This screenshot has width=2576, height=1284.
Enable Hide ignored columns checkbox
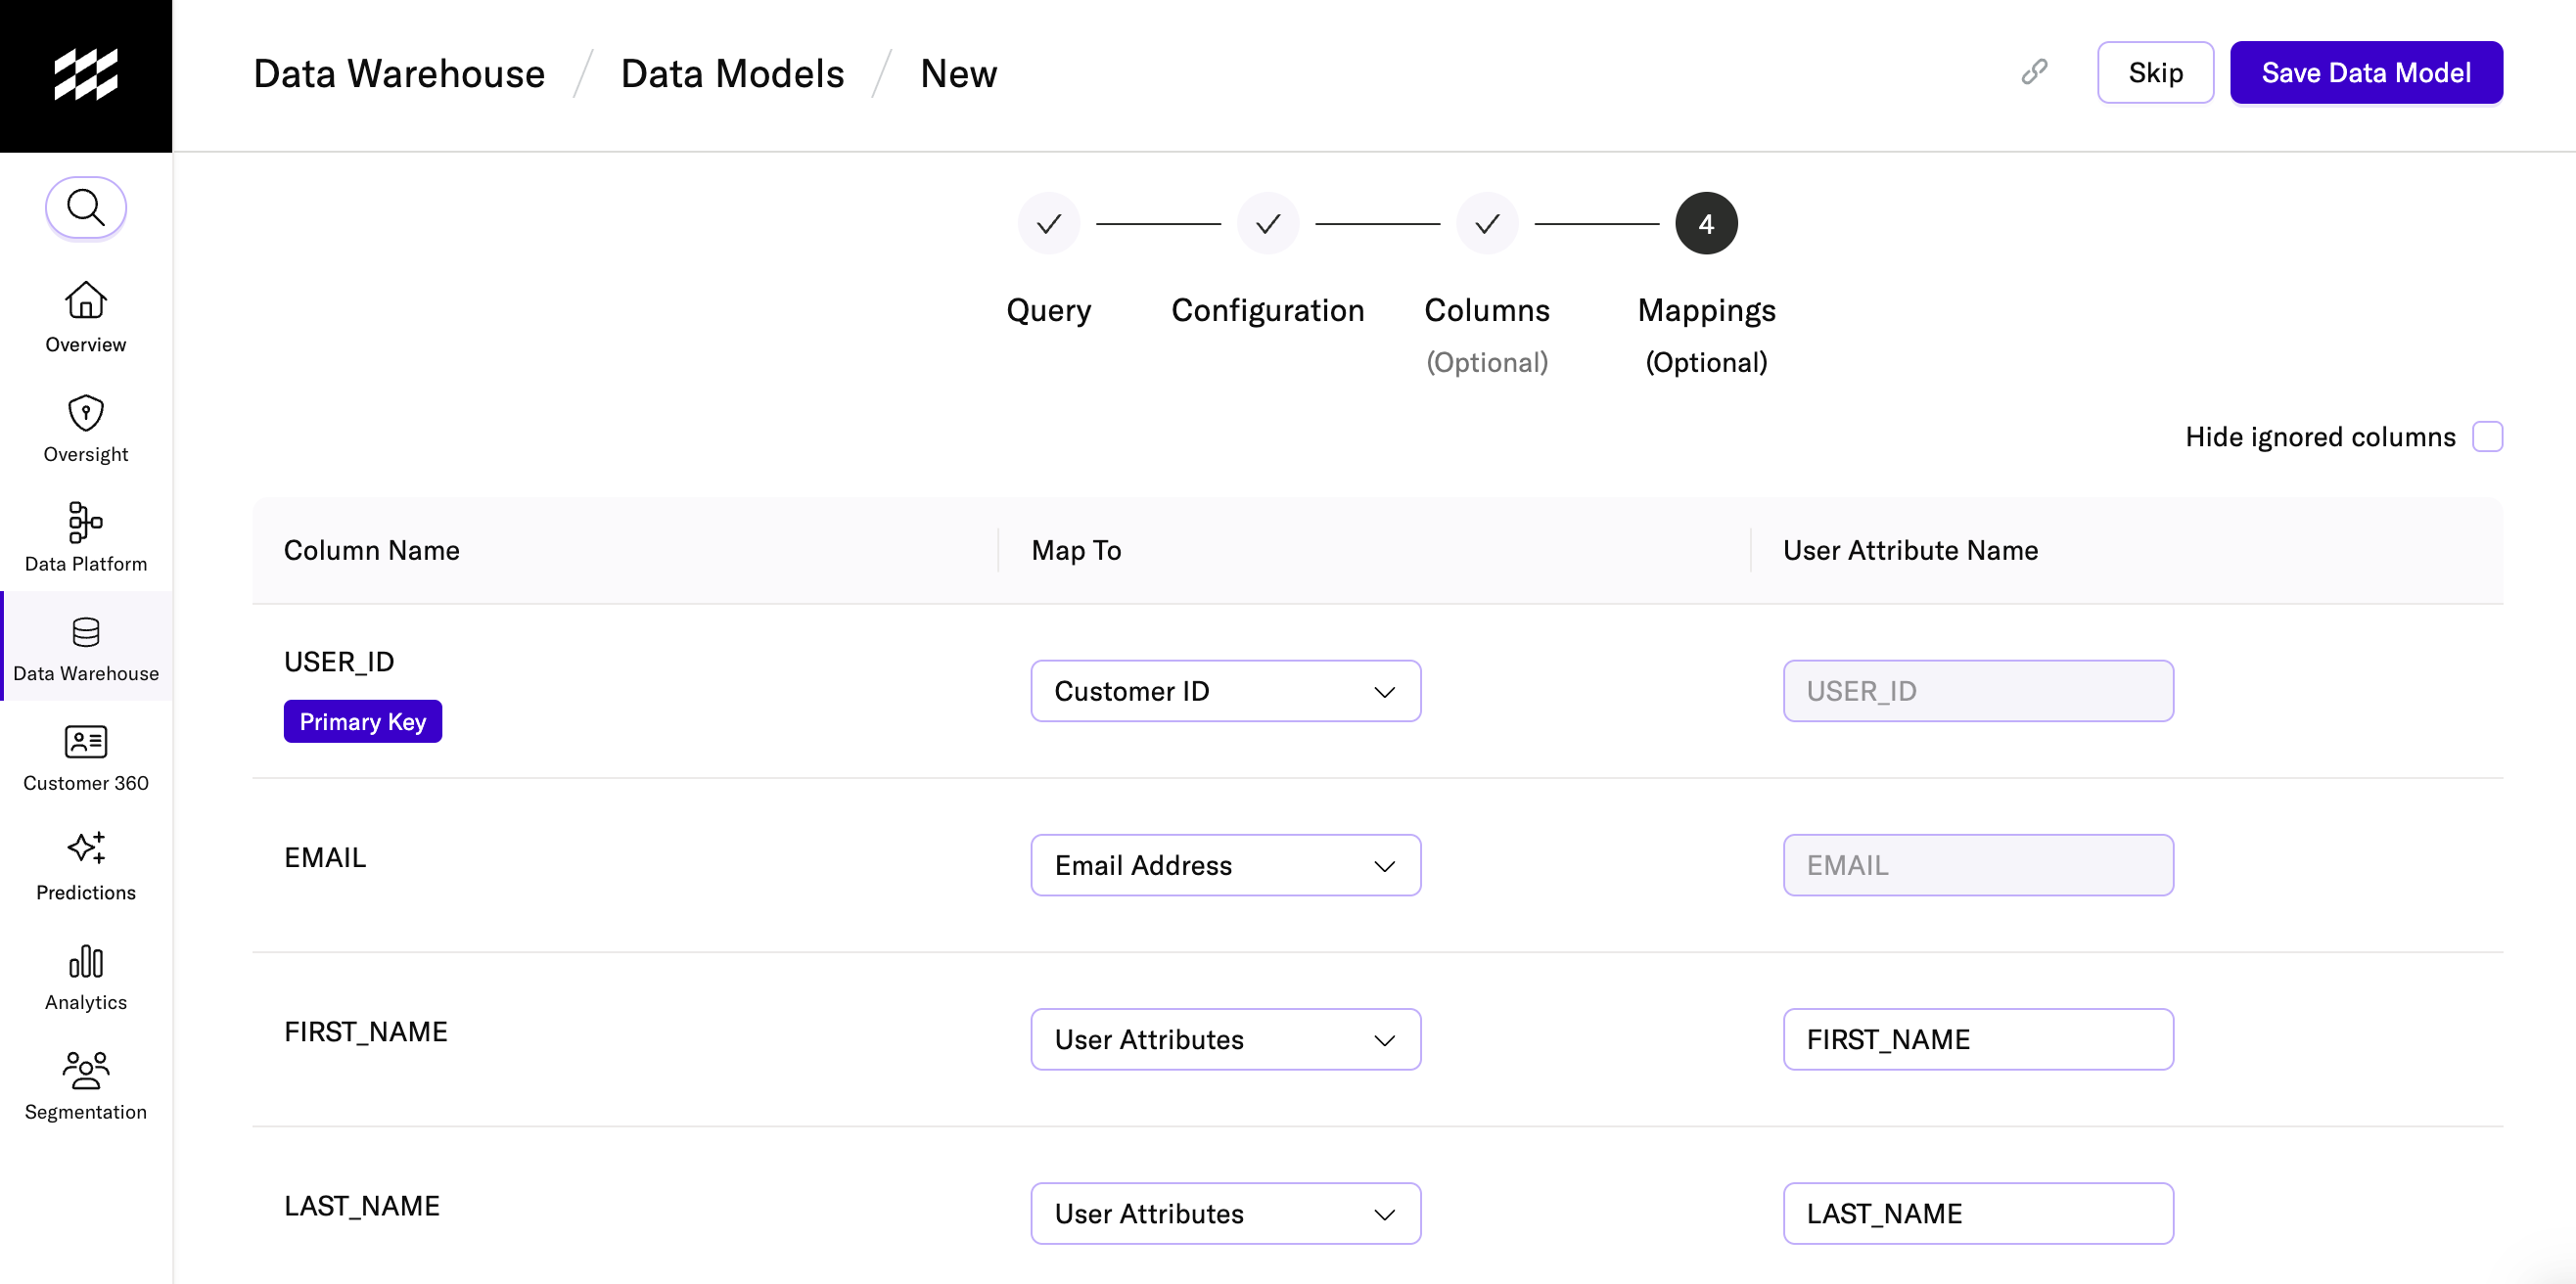2487,437
